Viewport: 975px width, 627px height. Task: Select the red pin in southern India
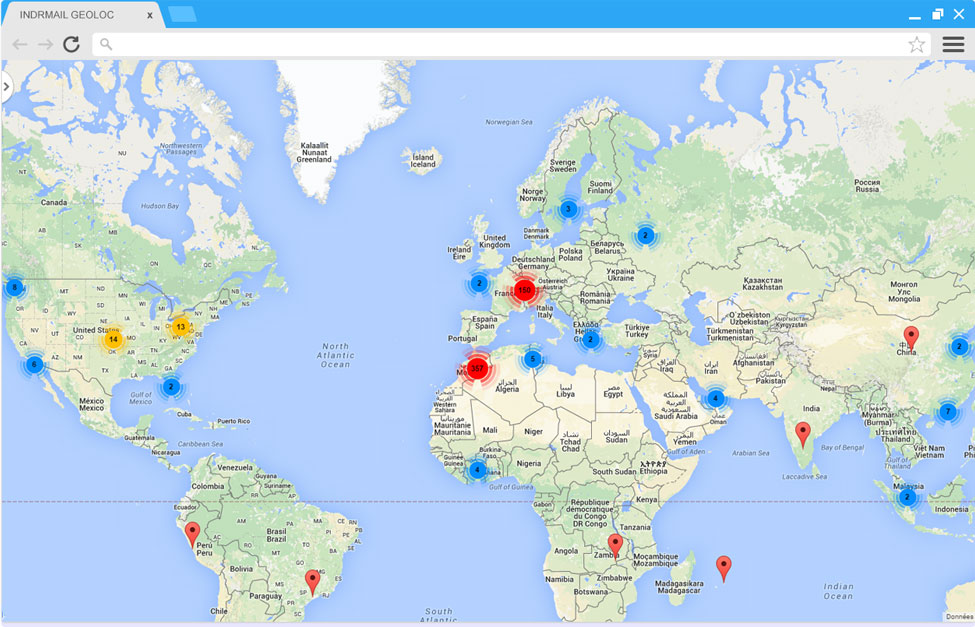(803, 434)
